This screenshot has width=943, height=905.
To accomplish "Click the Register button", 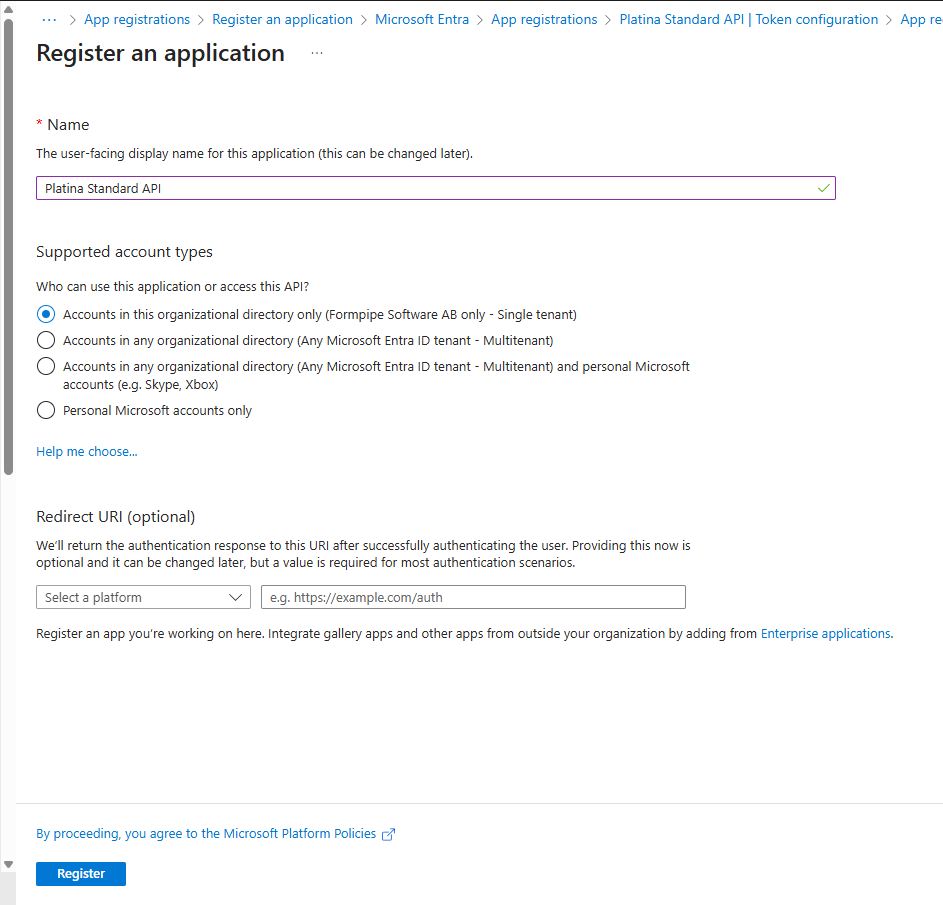I will pos(80,873).
